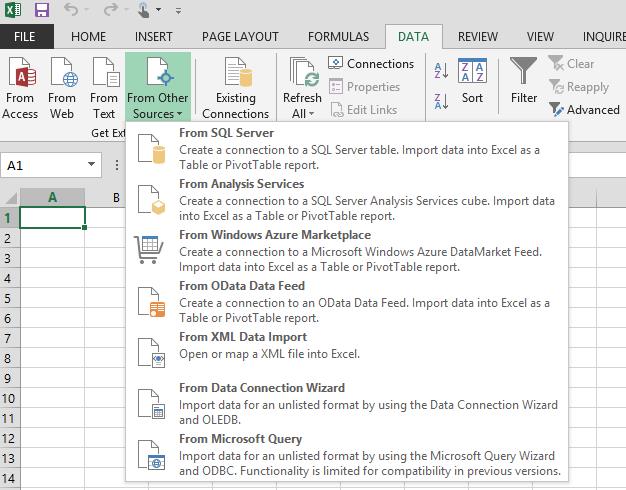Toggle Touch/Mouse mode icon
The image size is (626, 490).
[143, 10]
